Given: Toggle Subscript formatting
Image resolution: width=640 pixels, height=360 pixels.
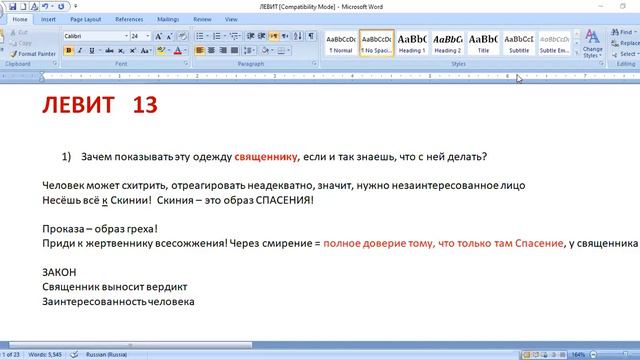Looking at the screenshot, I should click(x=121, y=51).
